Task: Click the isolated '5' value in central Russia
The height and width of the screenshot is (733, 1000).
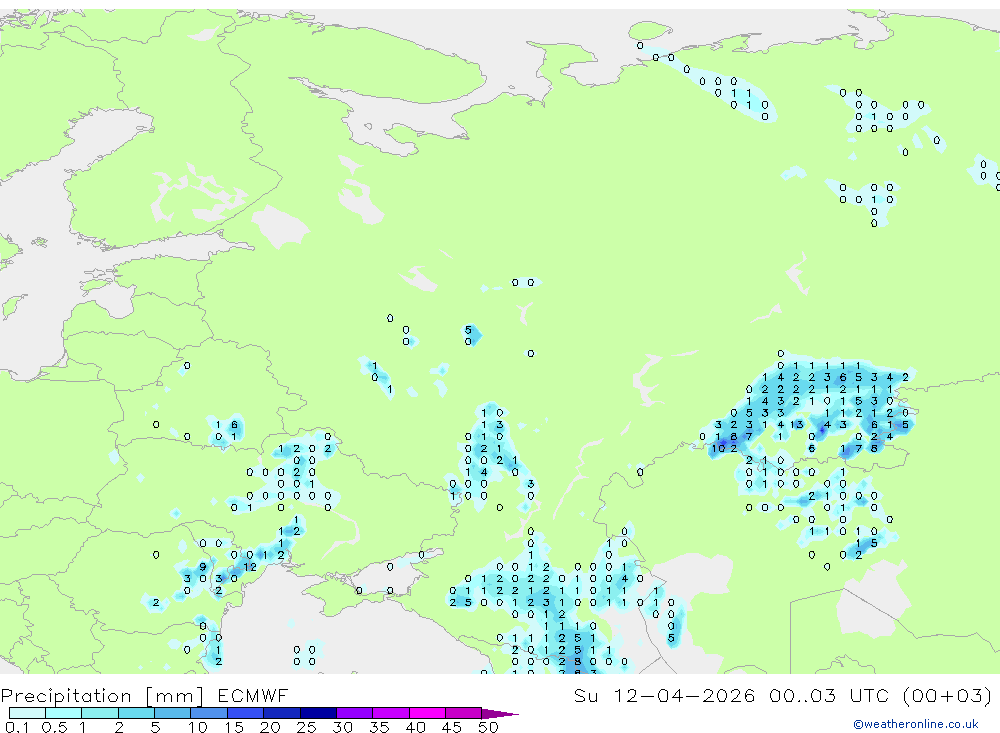Action: 469,330
